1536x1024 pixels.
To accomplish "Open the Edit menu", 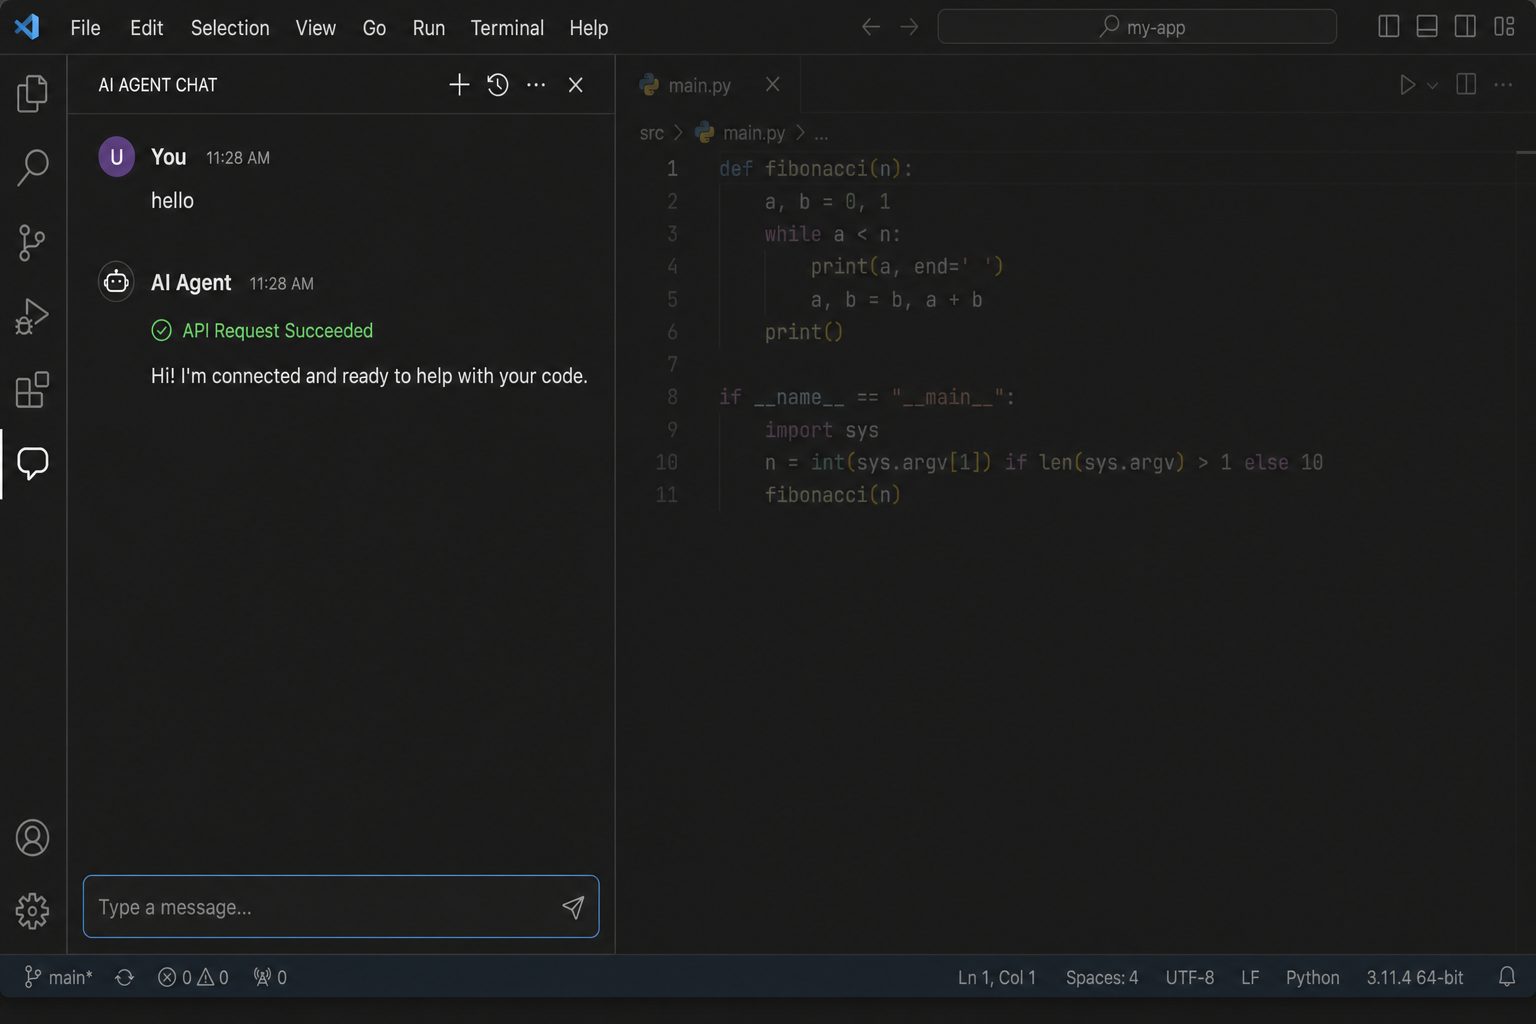I will coord(146,28).
